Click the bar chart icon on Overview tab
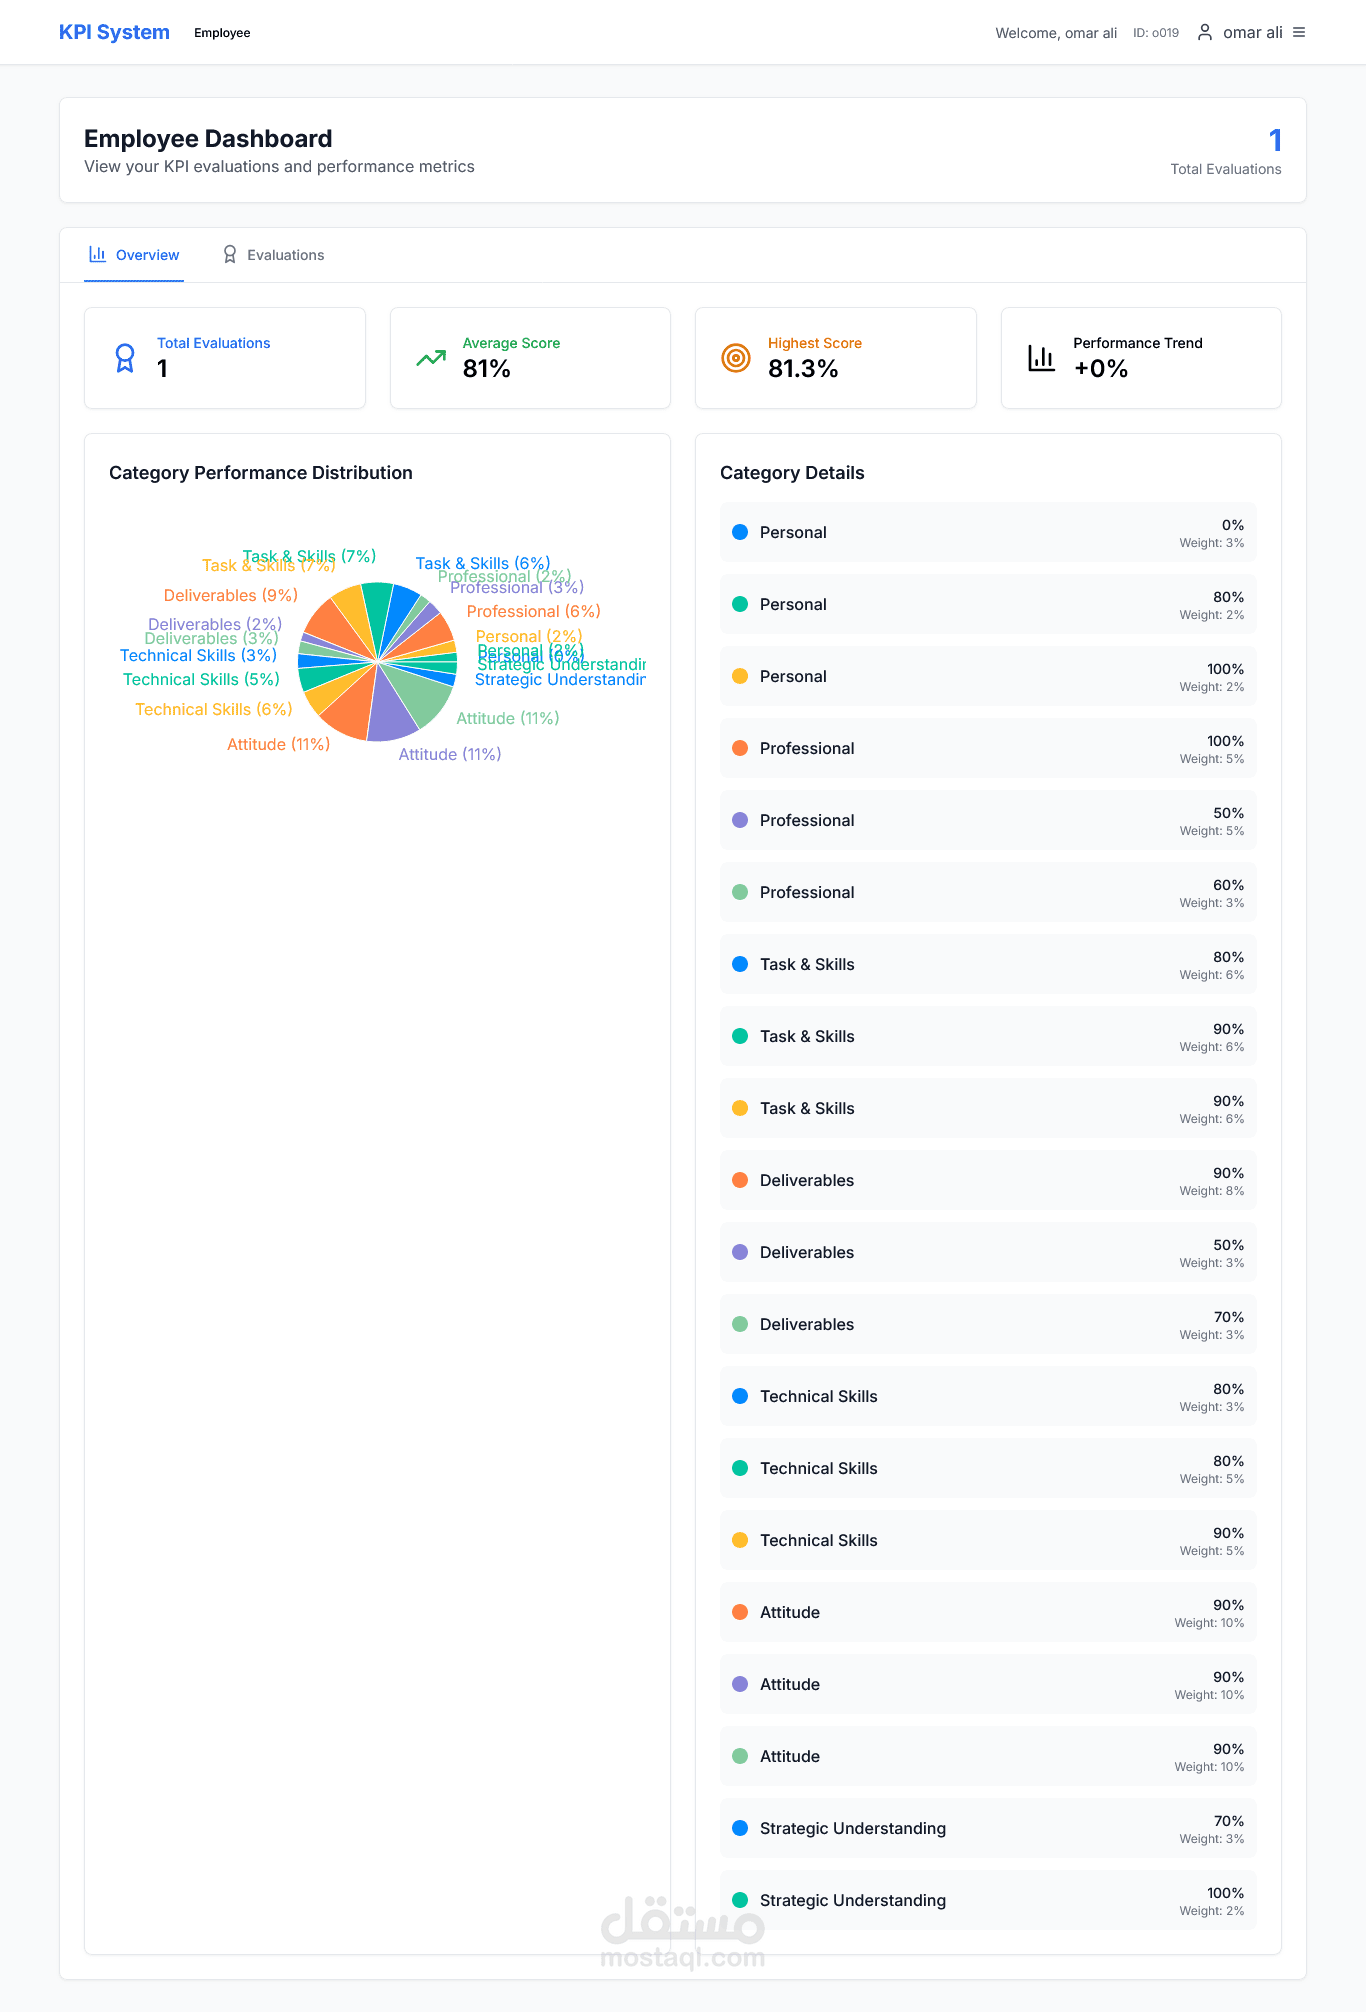The width and height of the screenshot is (1366, 2012). point(97,255)
